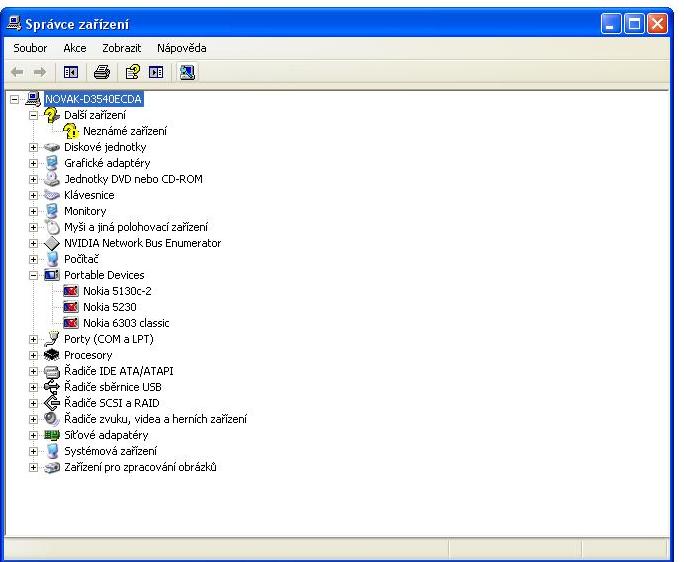This screenshot has height=562, width=684.
Task: Collapse the Portable Devices branch
Action: [33, 275]
